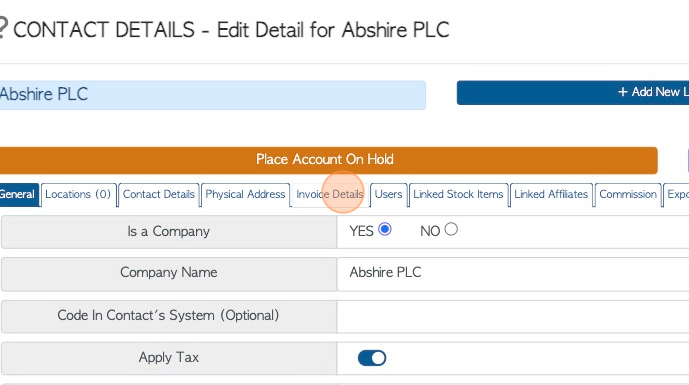Click Code In Contact's System field
Screen dimensions: 689x385
pyautogui.click(x=513, y=316)
